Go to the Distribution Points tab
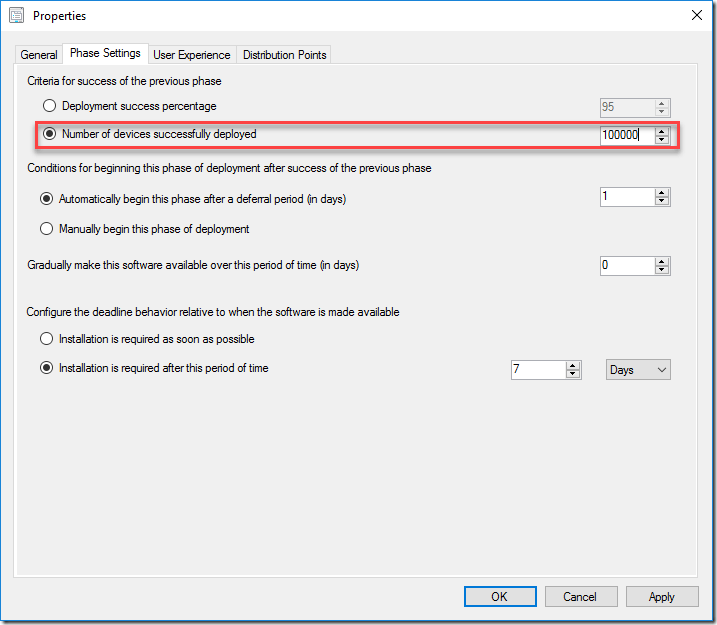The image size is (717, 625). pyautogui.click(x=284, y=55)
